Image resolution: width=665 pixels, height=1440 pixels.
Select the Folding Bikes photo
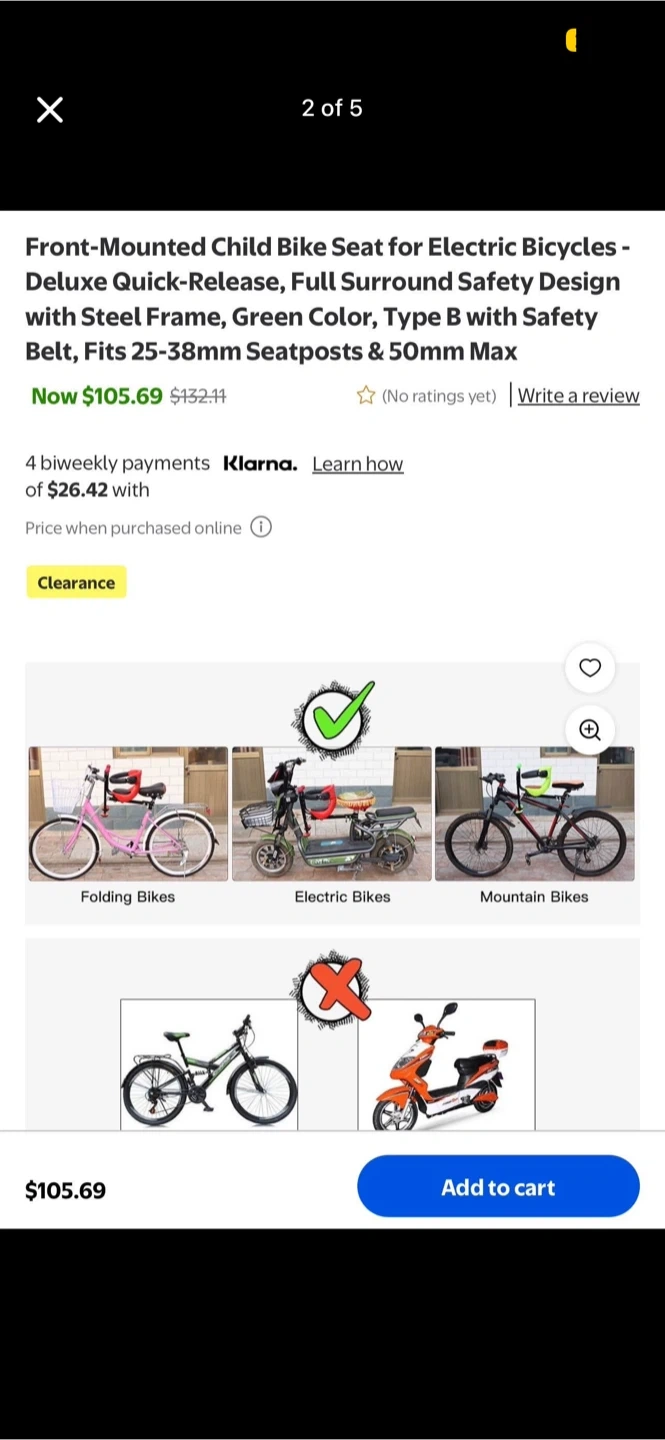(x=128, y=814)
